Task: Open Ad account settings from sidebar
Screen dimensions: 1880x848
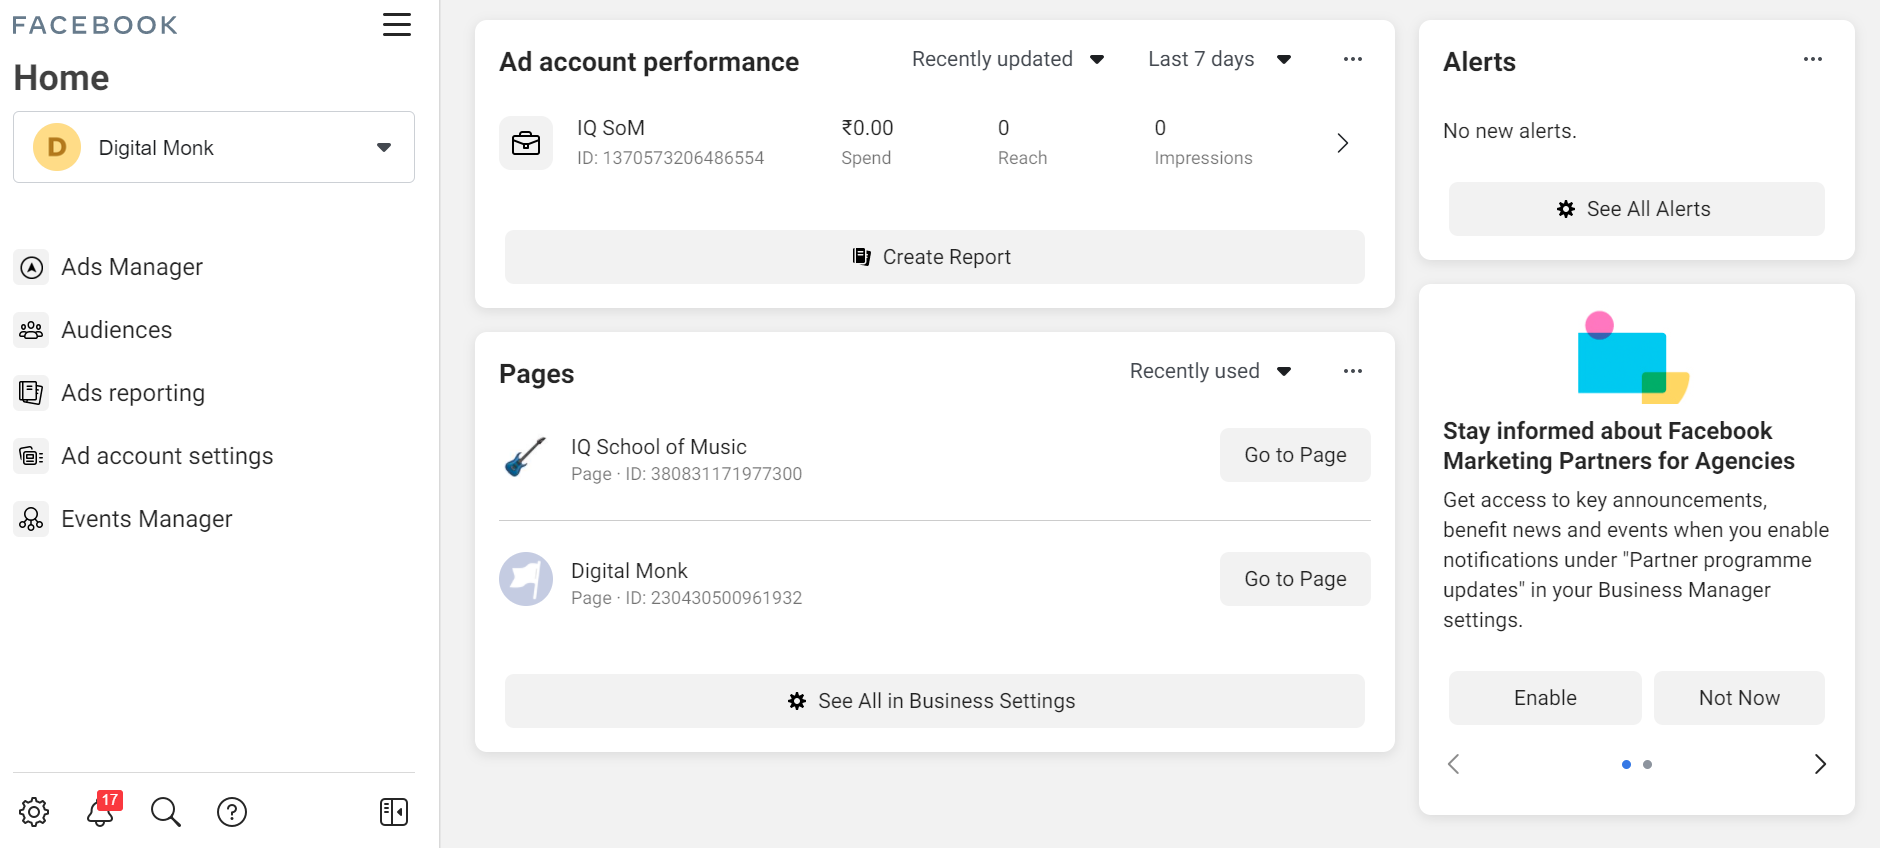Action: pyautogui.click(x=167, y=456)
